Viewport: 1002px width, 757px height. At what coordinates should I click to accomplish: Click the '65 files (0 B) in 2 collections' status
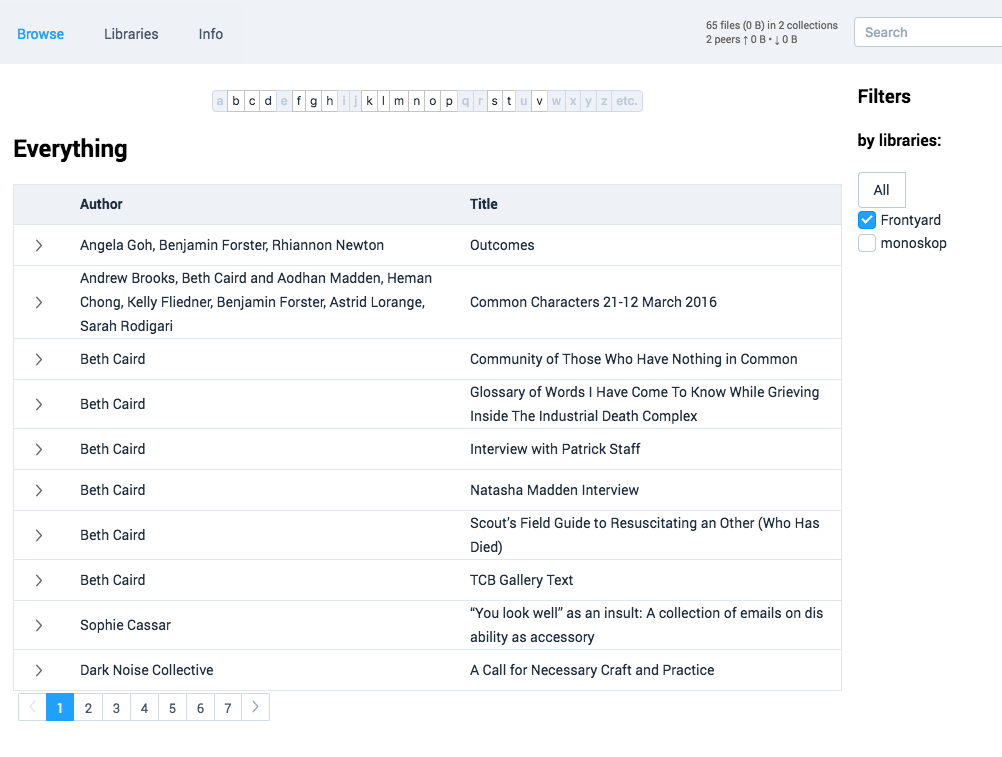[771, 26]
